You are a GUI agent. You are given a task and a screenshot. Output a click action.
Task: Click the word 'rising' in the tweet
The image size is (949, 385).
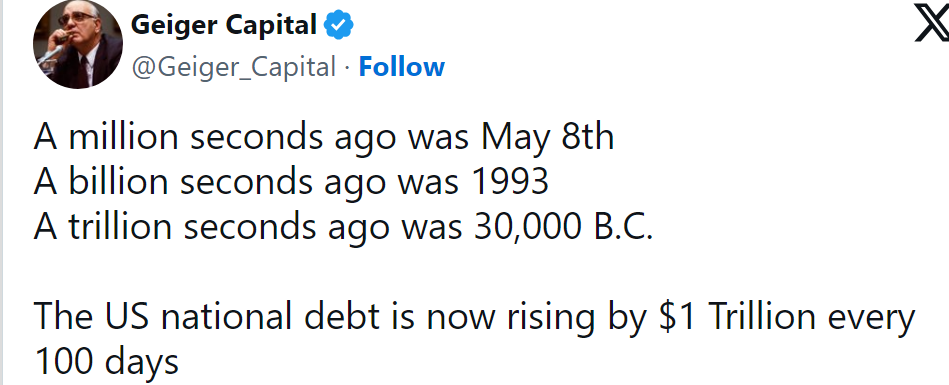(x=551, y=318)
